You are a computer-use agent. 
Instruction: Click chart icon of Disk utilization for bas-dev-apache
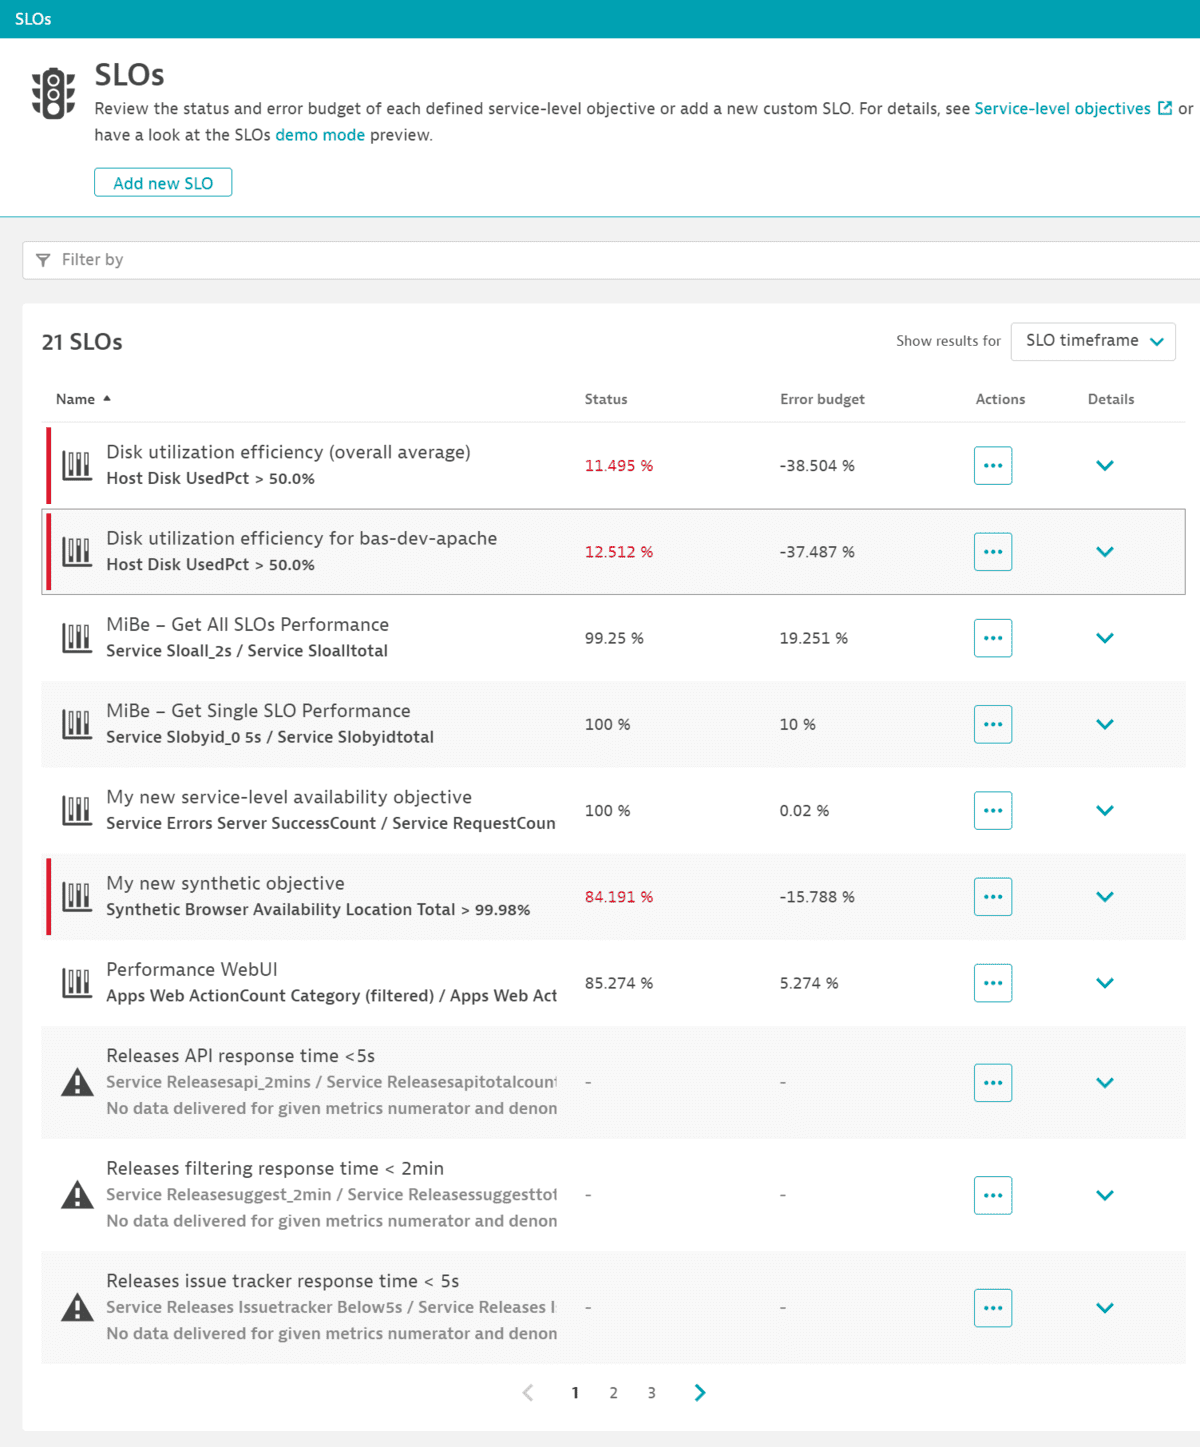click(77, 551)
